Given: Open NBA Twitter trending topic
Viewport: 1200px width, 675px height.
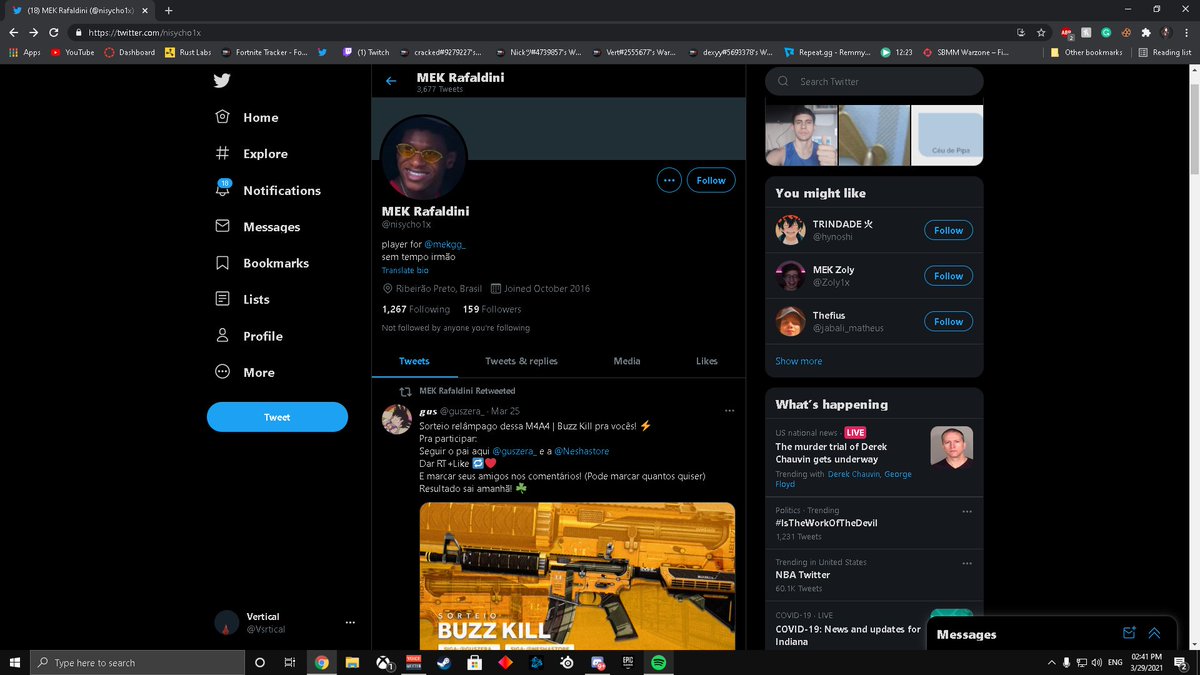Looking at the screenshot, I should pos(802,575).
